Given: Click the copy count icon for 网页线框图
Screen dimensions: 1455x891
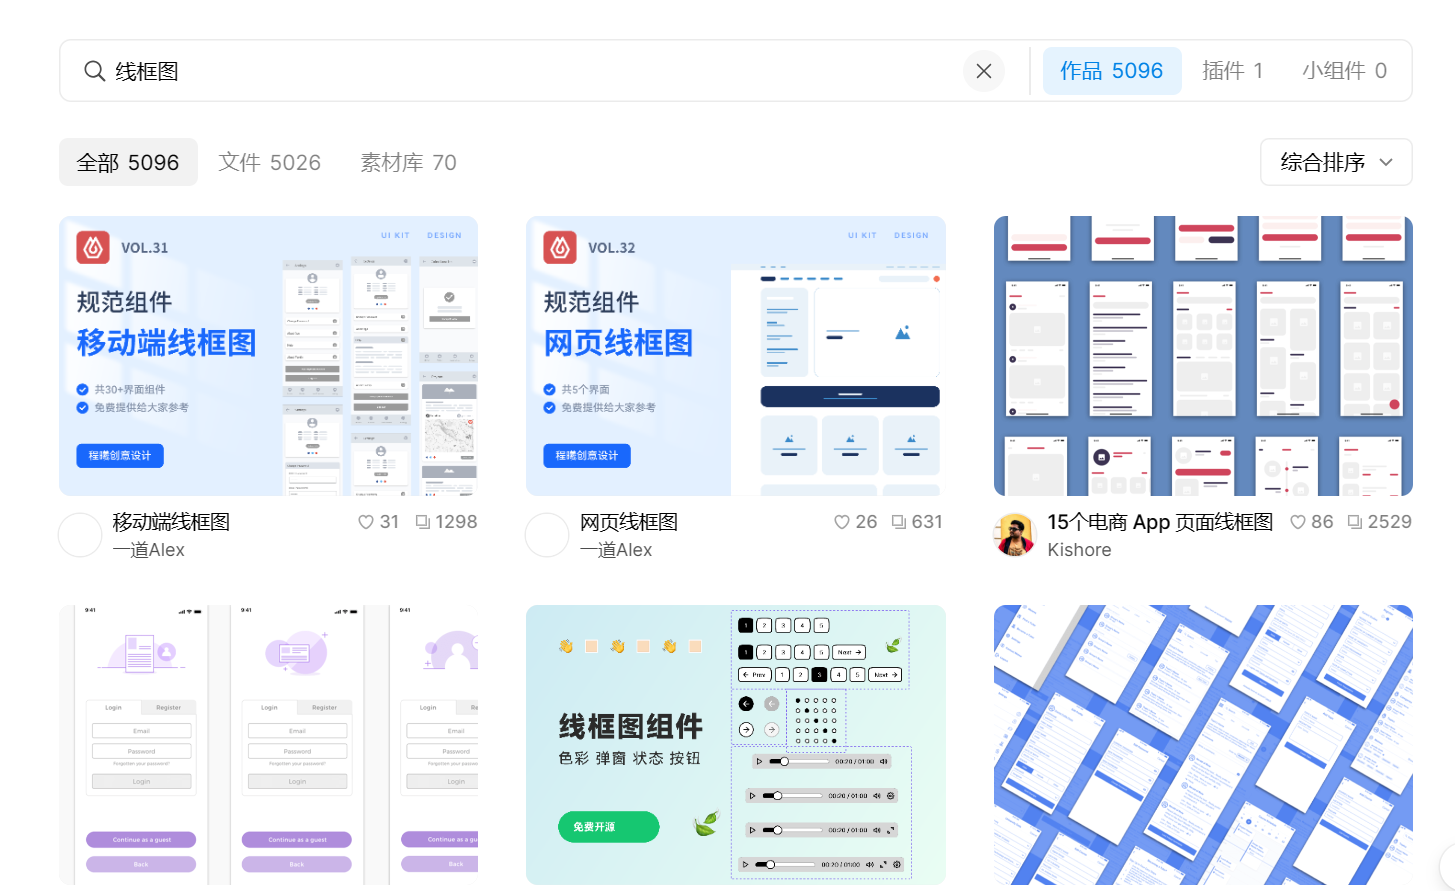Looking at the screenshot, I should [x=899, y=522].
